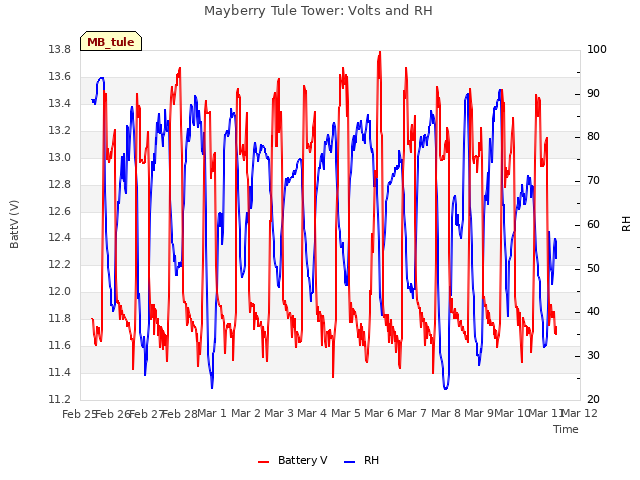Click the 11.2 left axis tick

pyautogui.click(x=60, y=399)
